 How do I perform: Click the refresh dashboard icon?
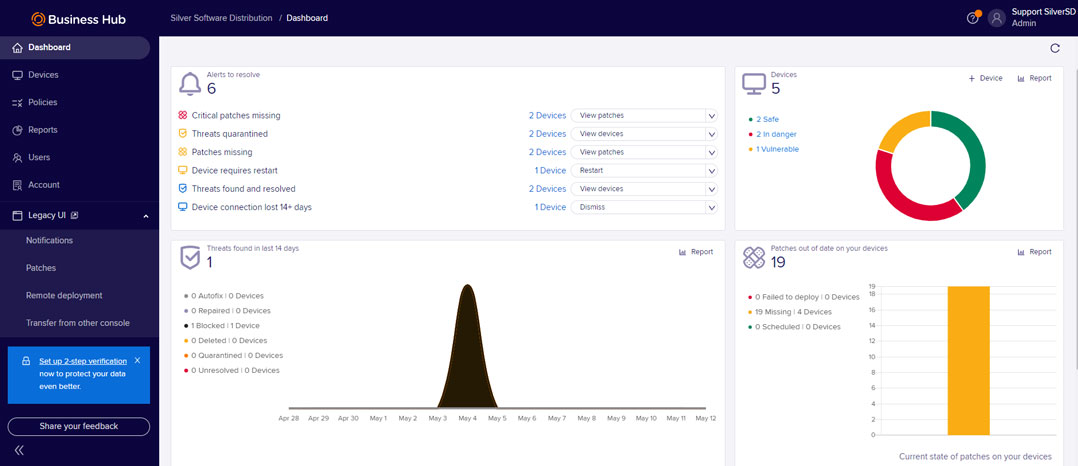(1055, 48)
